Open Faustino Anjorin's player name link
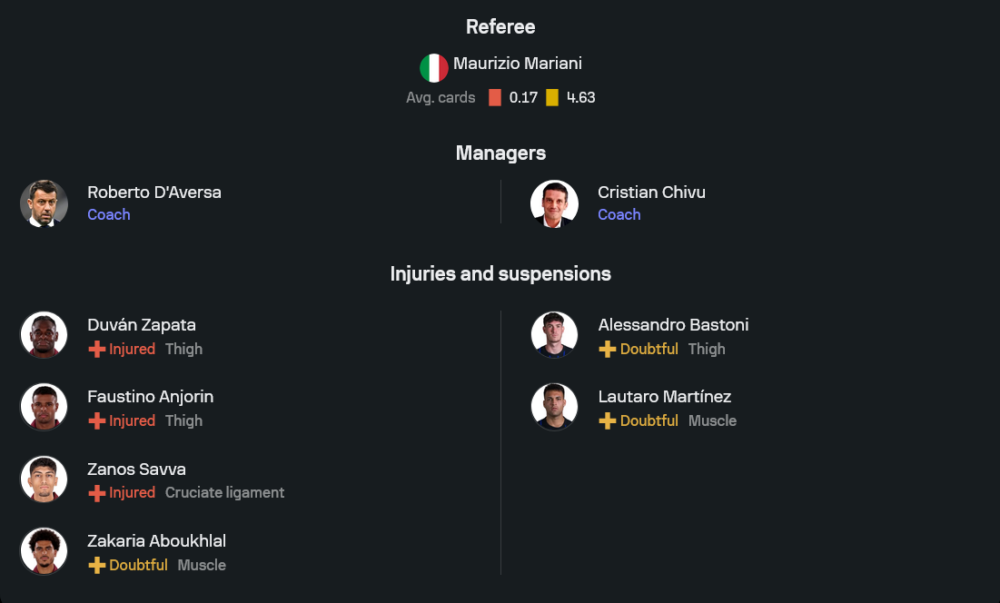 pos(150,397)
